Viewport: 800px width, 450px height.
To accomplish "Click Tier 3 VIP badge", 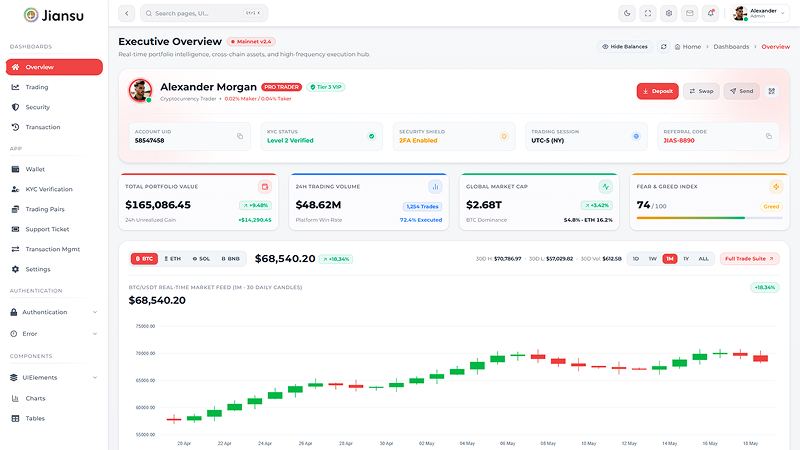I will point(326,87).
